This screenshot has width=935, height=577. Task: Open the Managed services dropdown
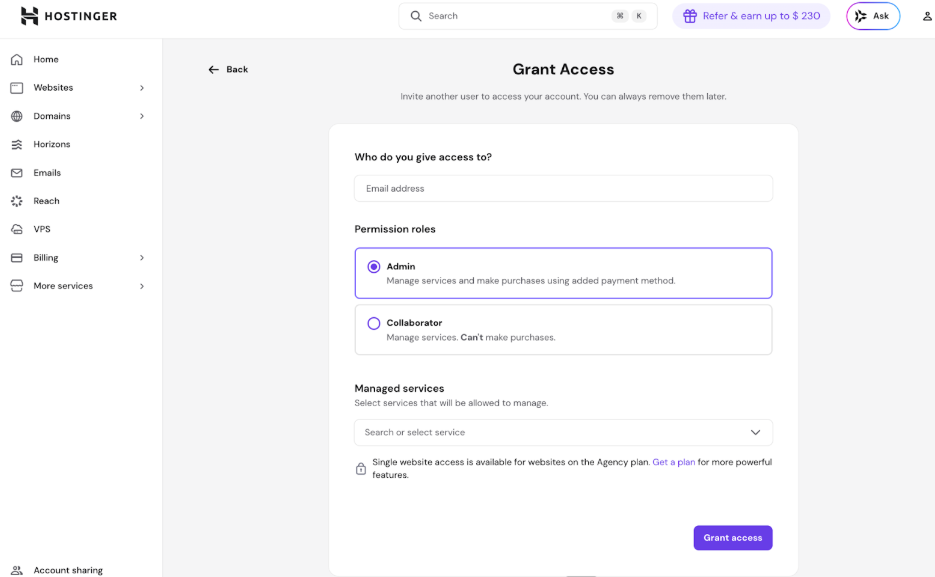point(563,432)
